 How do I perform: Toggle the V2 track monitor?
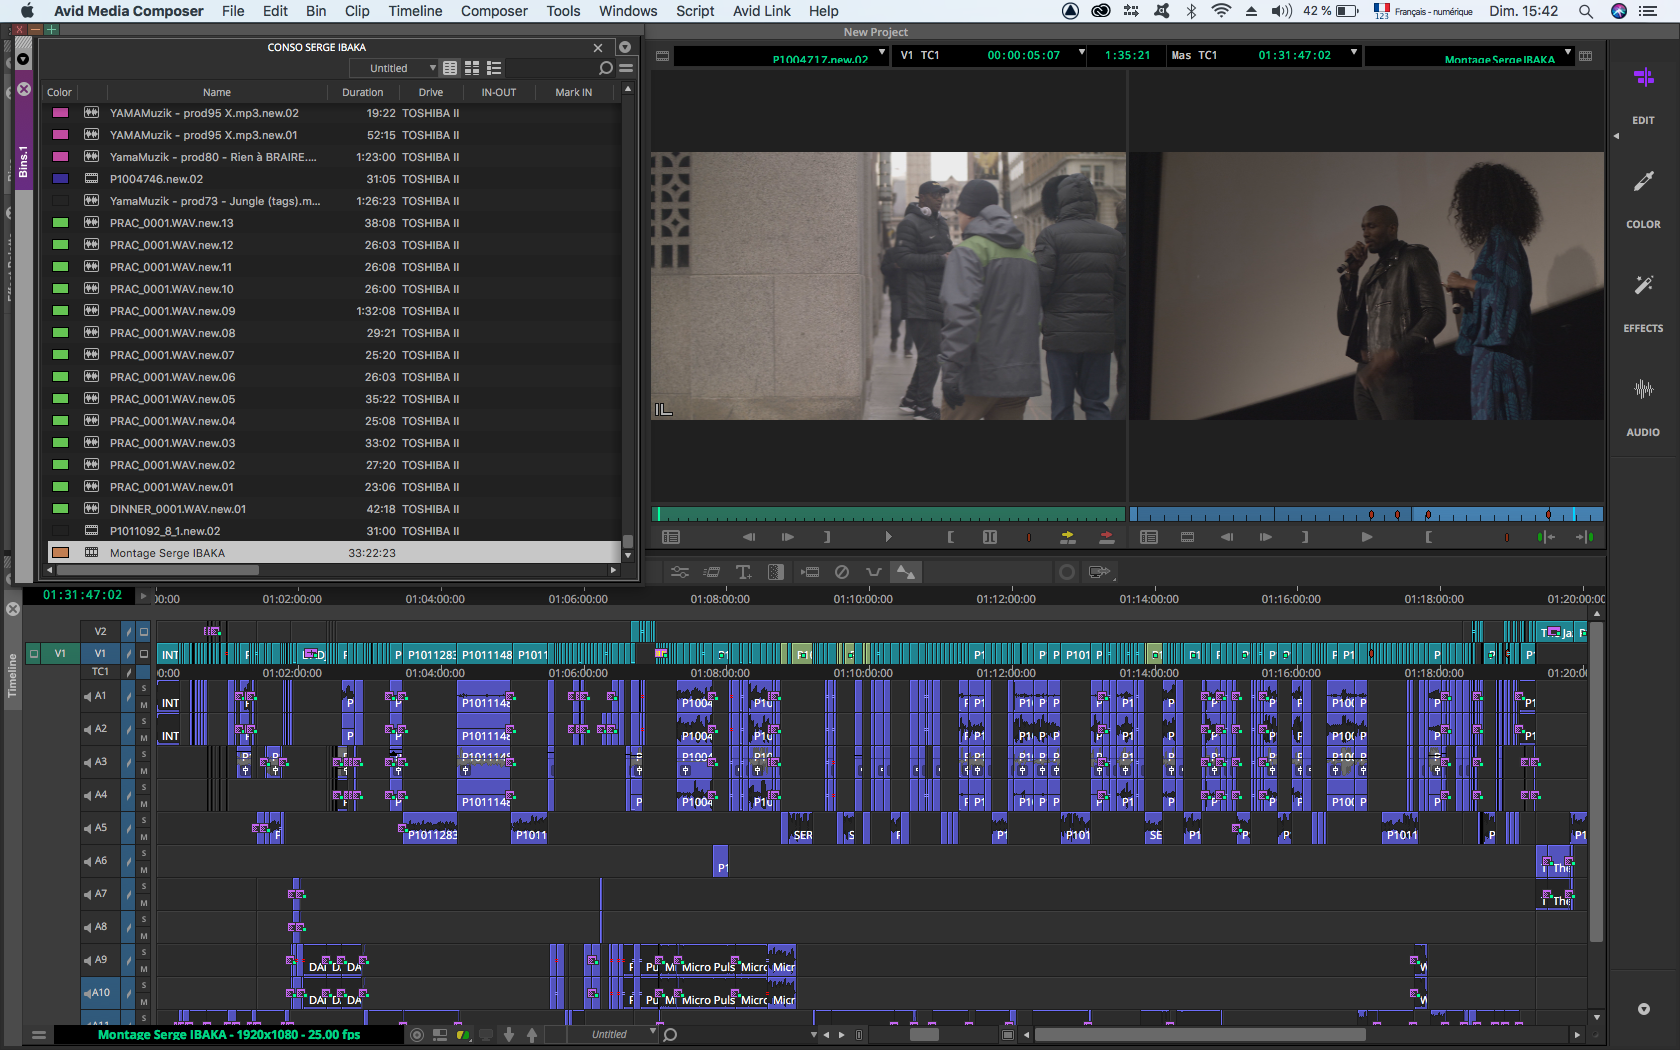tap(144, 631)
